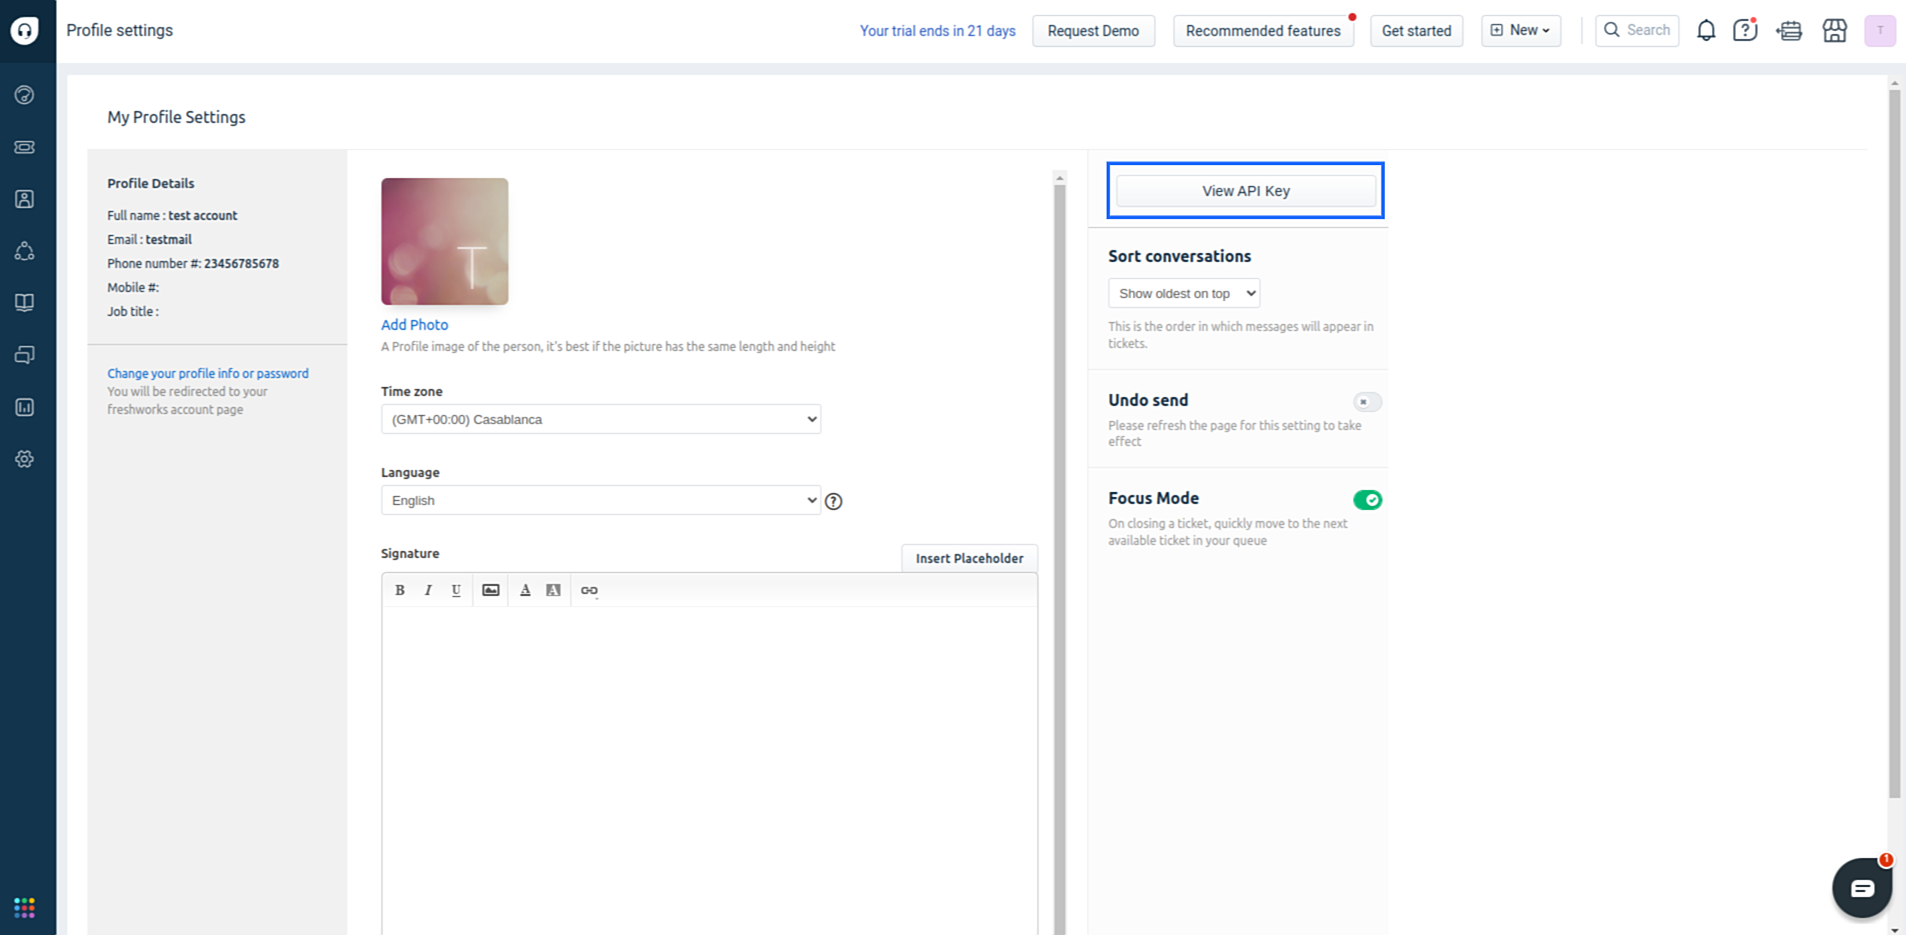Image resolution: width=1906 pixels, height=935 pixels.
Task: Open Analytics from the left sidebar
Action: click(x=25, y=407)
